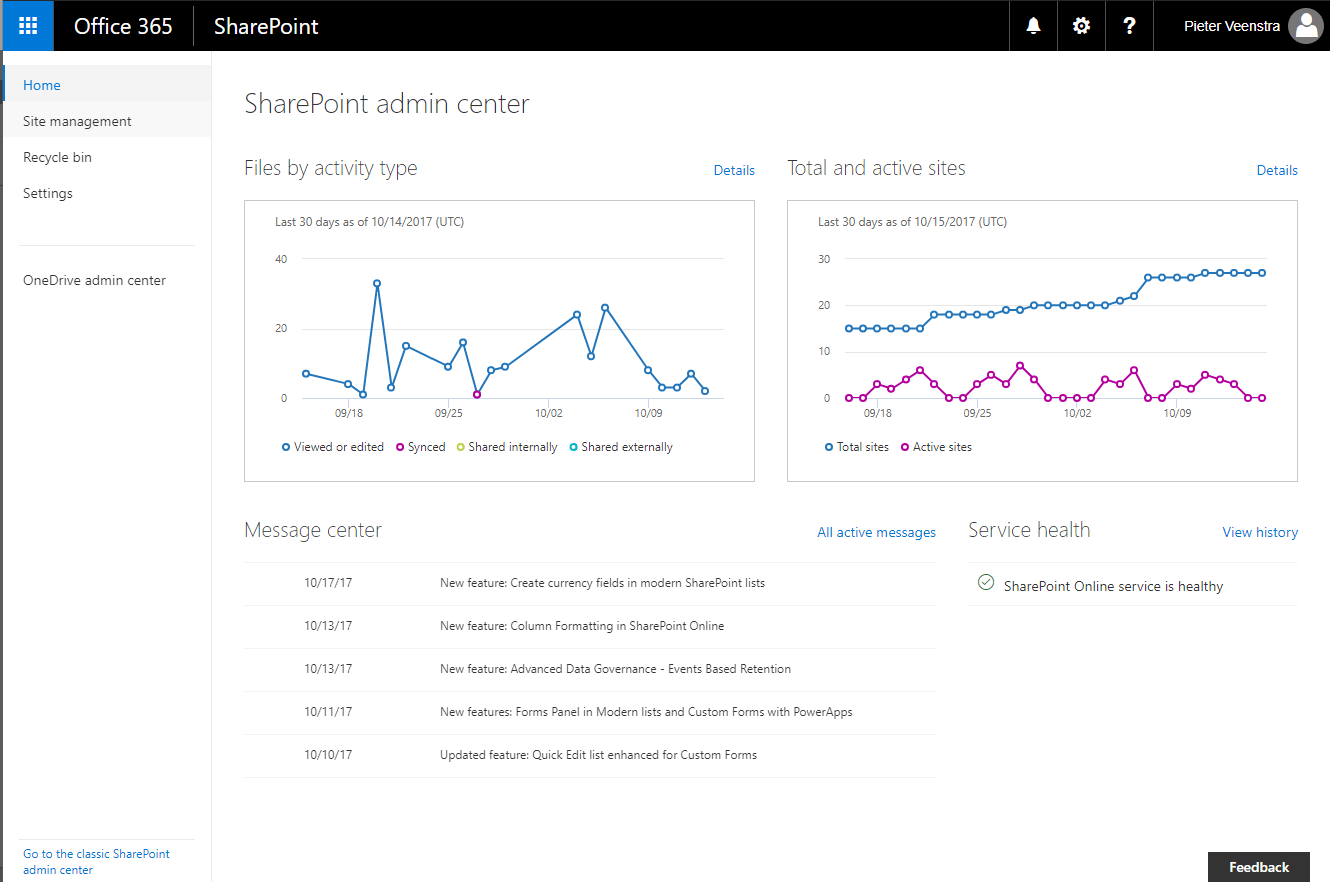1330x882 pixels.
Task: Open Advanced Data Governance message
Action: 615,668
